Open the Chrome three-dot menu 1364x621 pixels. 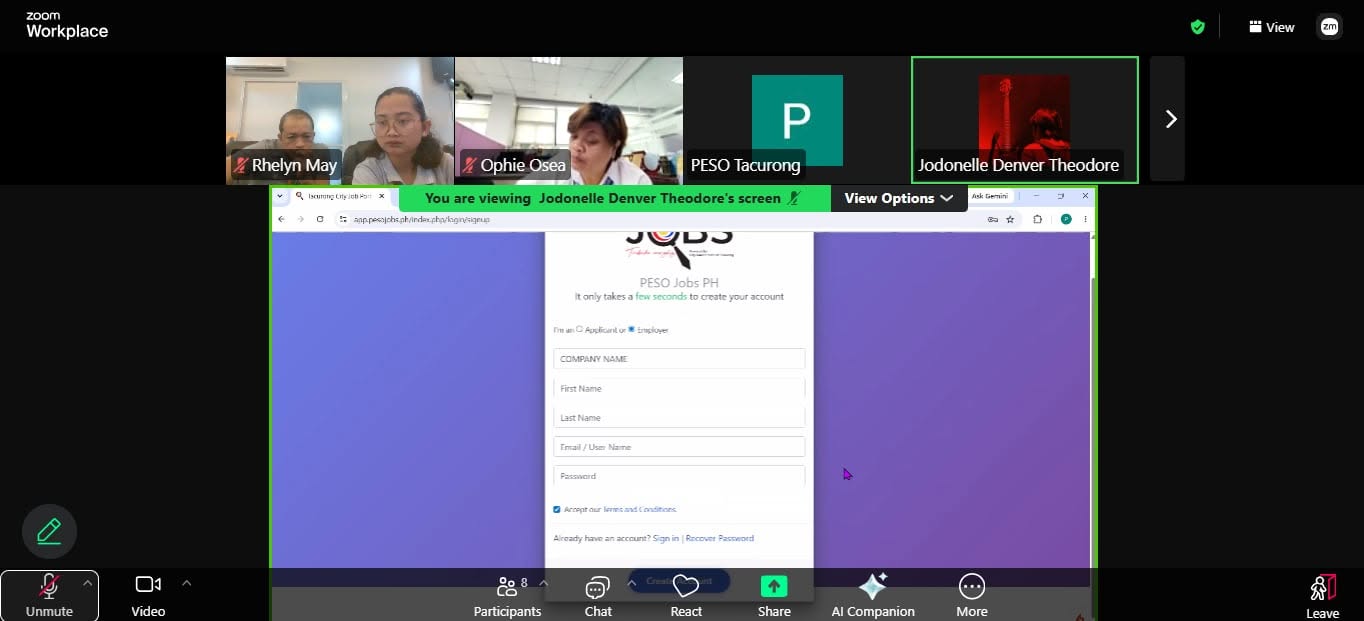click(1086, 219)
